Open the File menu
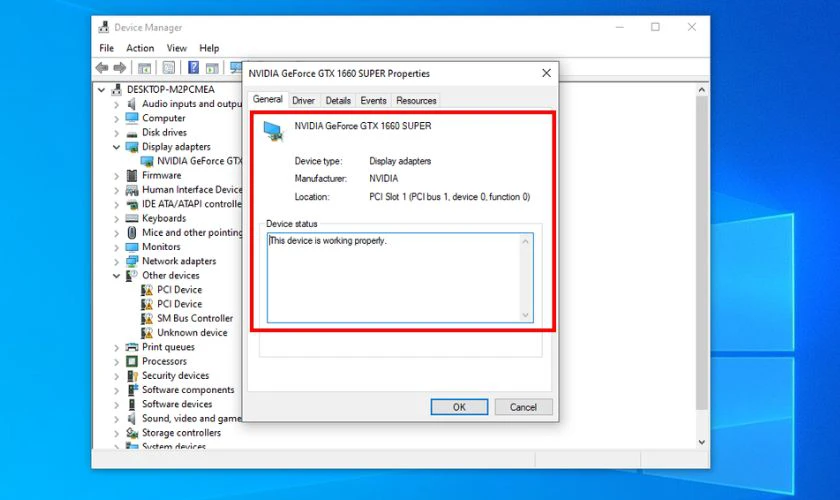 107,48
